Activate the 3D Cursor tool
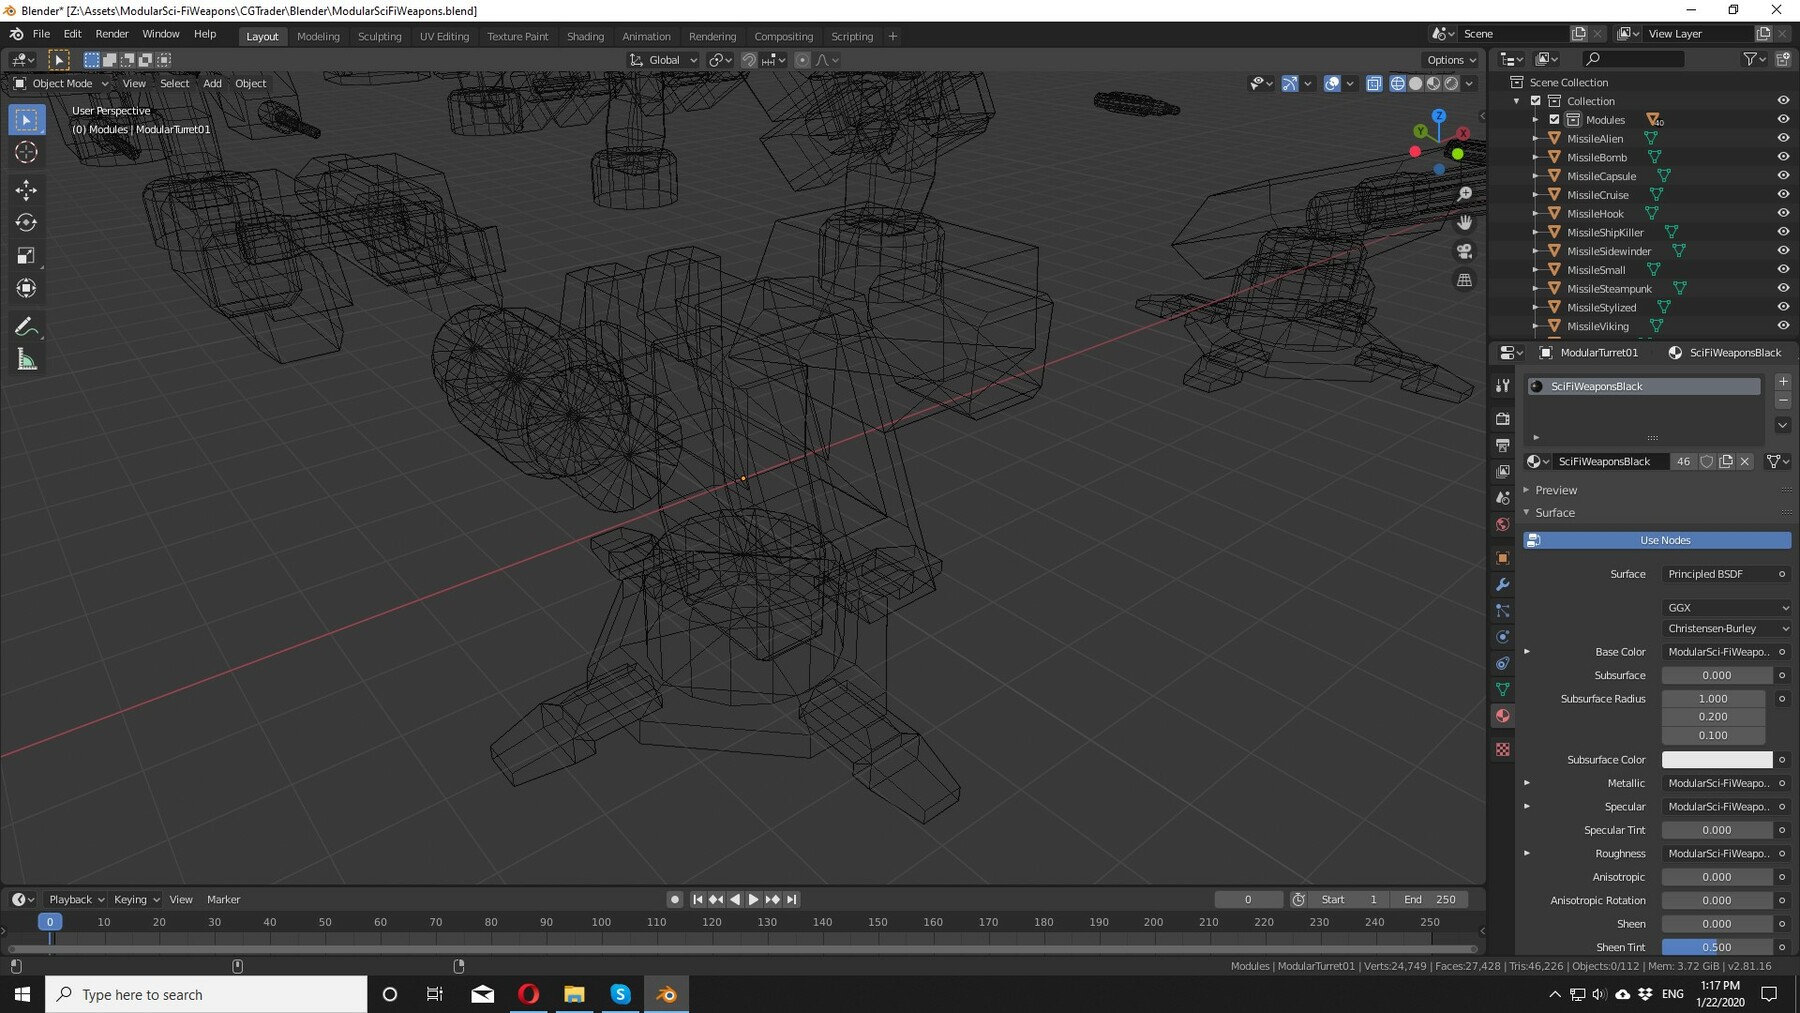This screenshot has width=1800, height=1013. coord(27,152)
